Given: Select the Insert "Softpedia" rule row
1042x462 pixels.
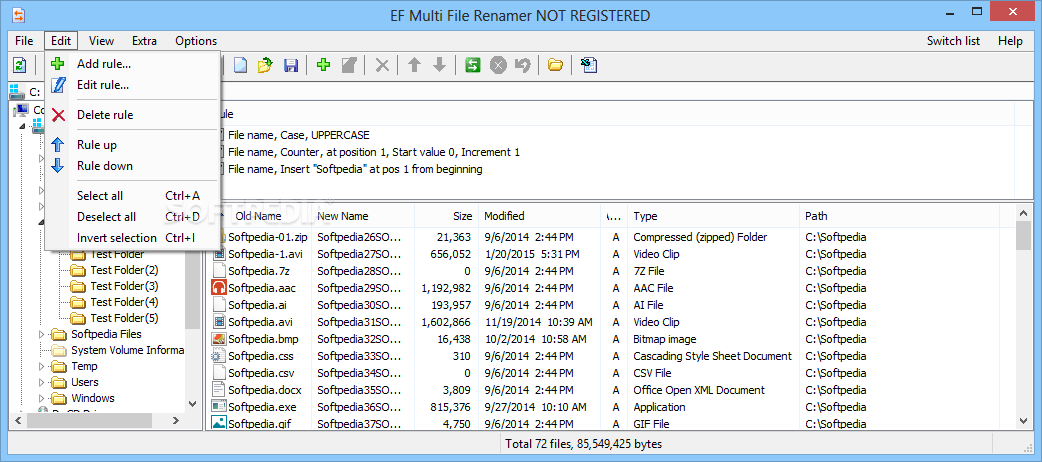Looking at the screenshot, I should pyautogui.click(x=355, y=170).
